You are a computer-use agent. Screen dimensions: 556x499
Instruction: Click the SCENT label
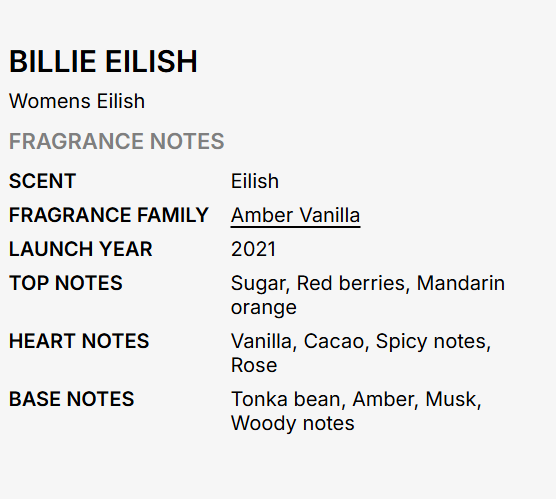pos(43,181)
